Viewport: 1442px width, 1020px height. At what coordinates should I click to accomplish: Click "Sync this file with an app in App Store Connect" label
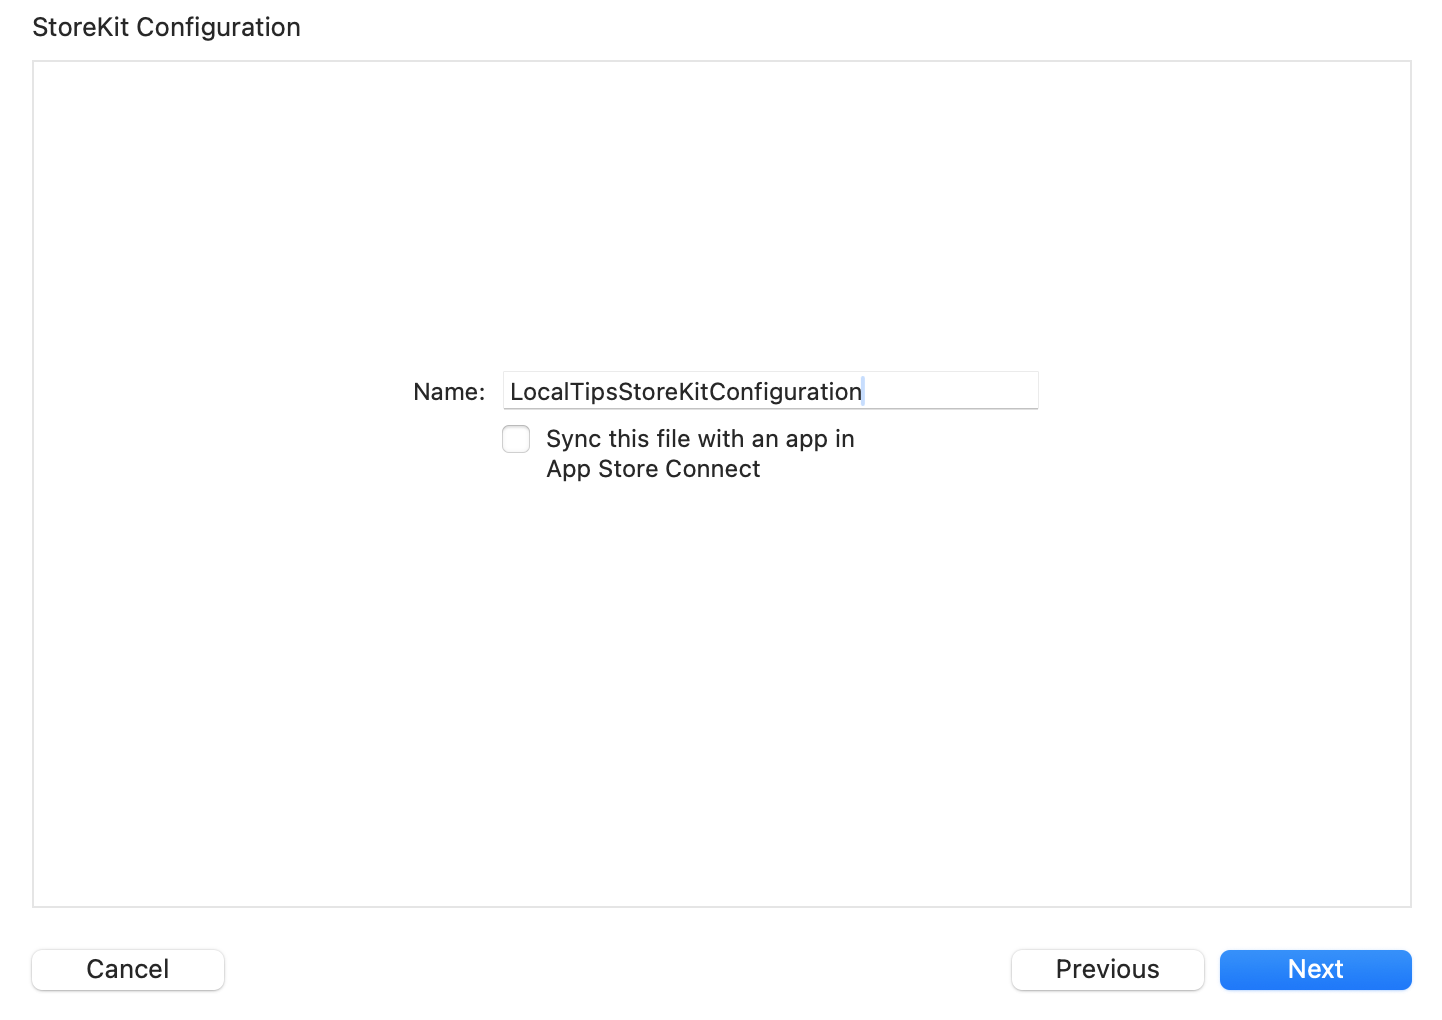click(x=700, y=454)
